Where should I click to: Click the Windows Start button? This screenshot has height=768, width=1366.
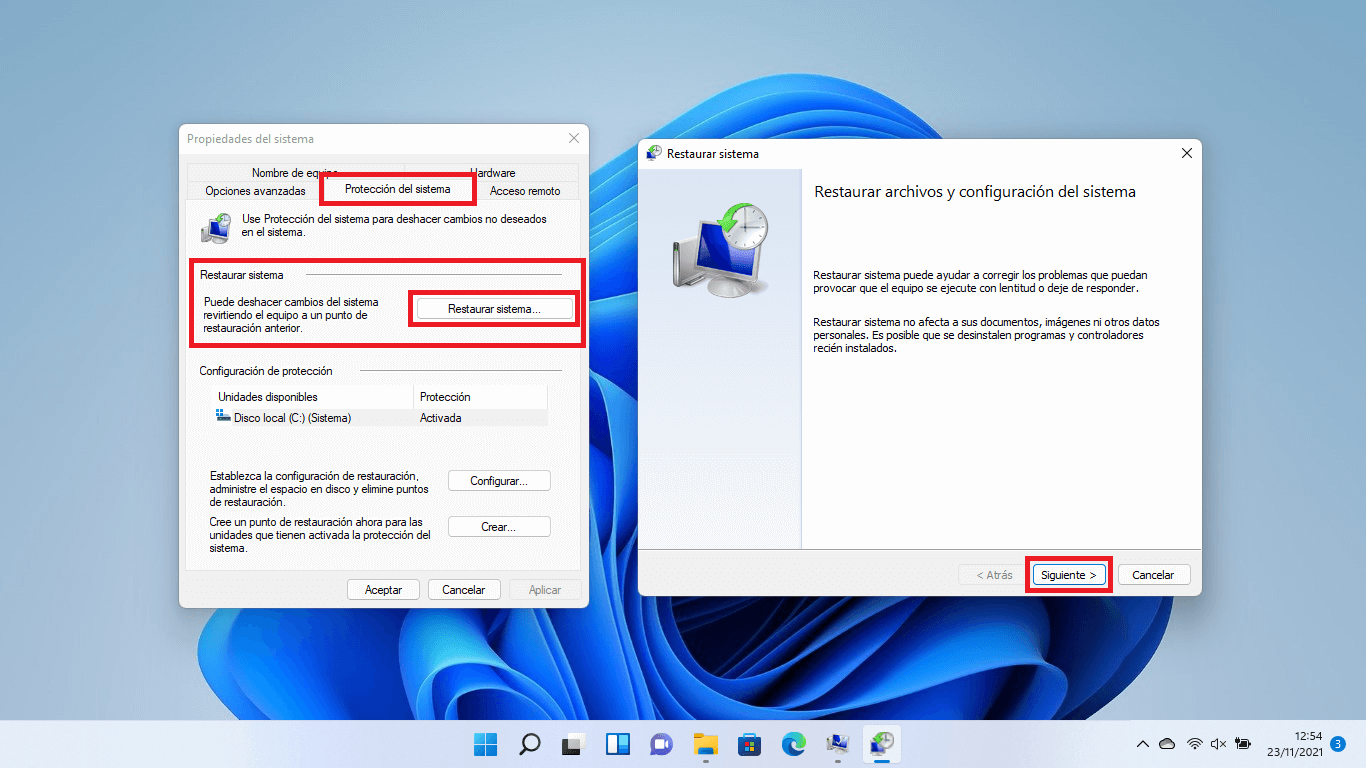click(485, 744)
